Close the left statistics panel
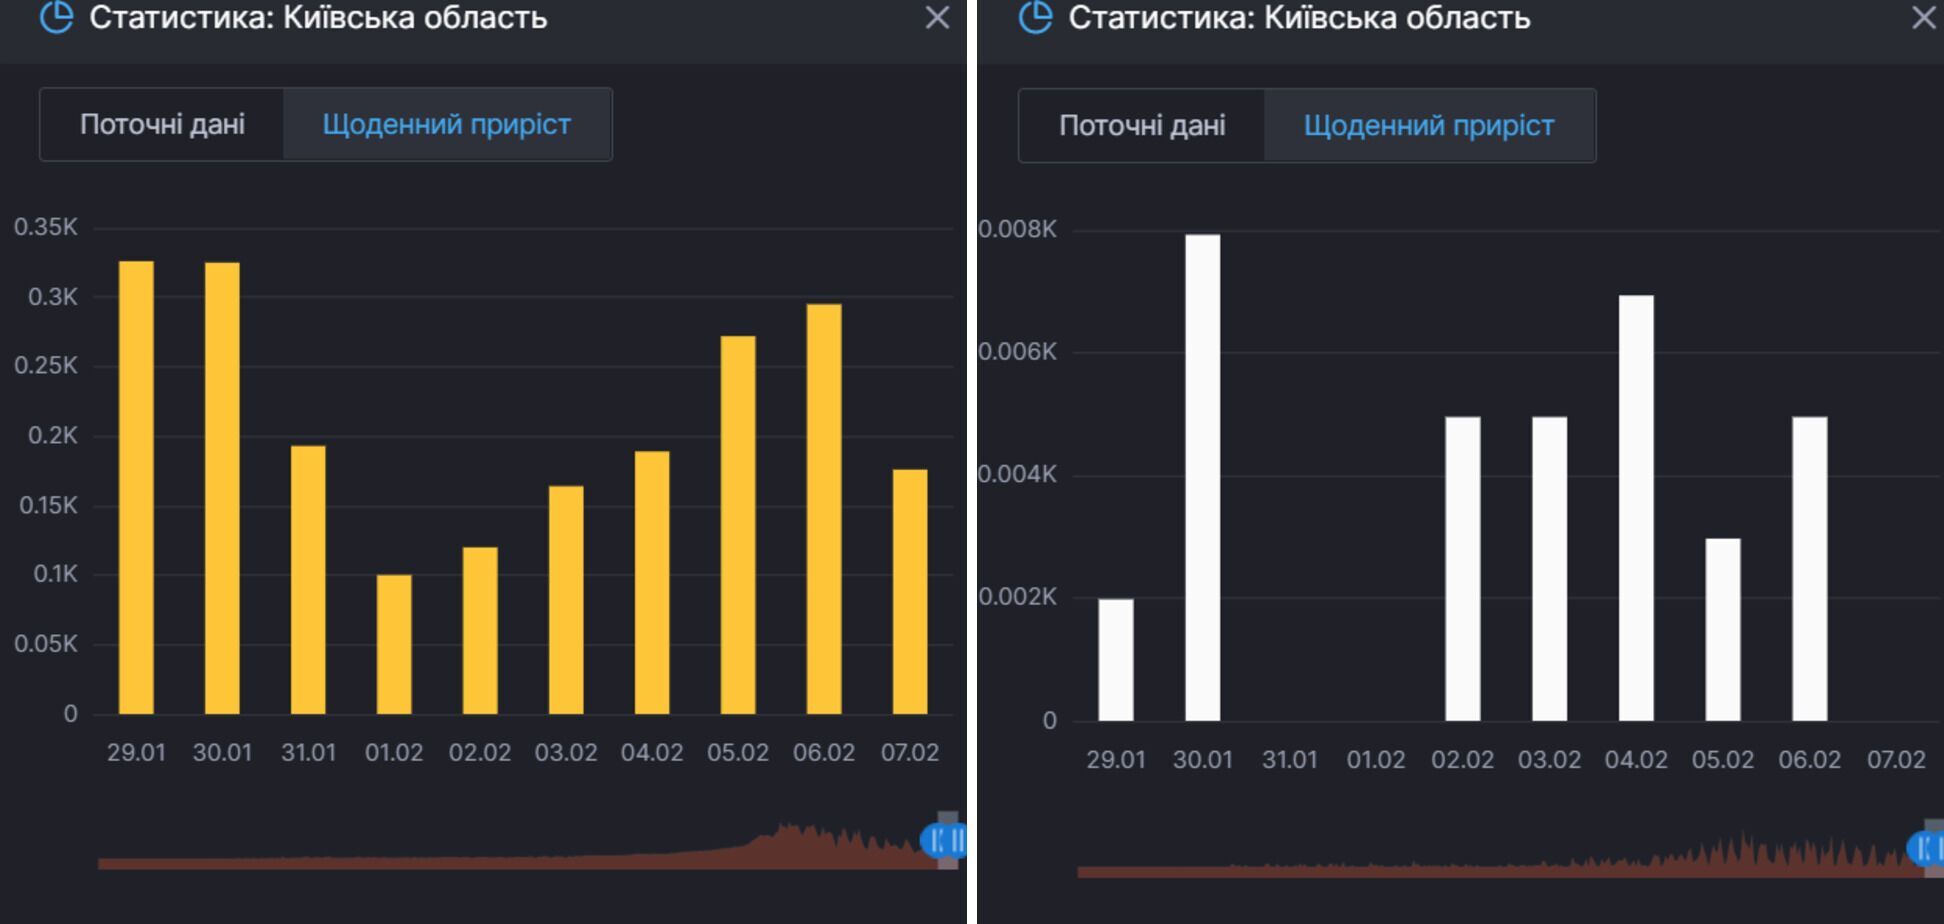The width and height of the screenshot is (1944, 924). (x=937, y=18)
